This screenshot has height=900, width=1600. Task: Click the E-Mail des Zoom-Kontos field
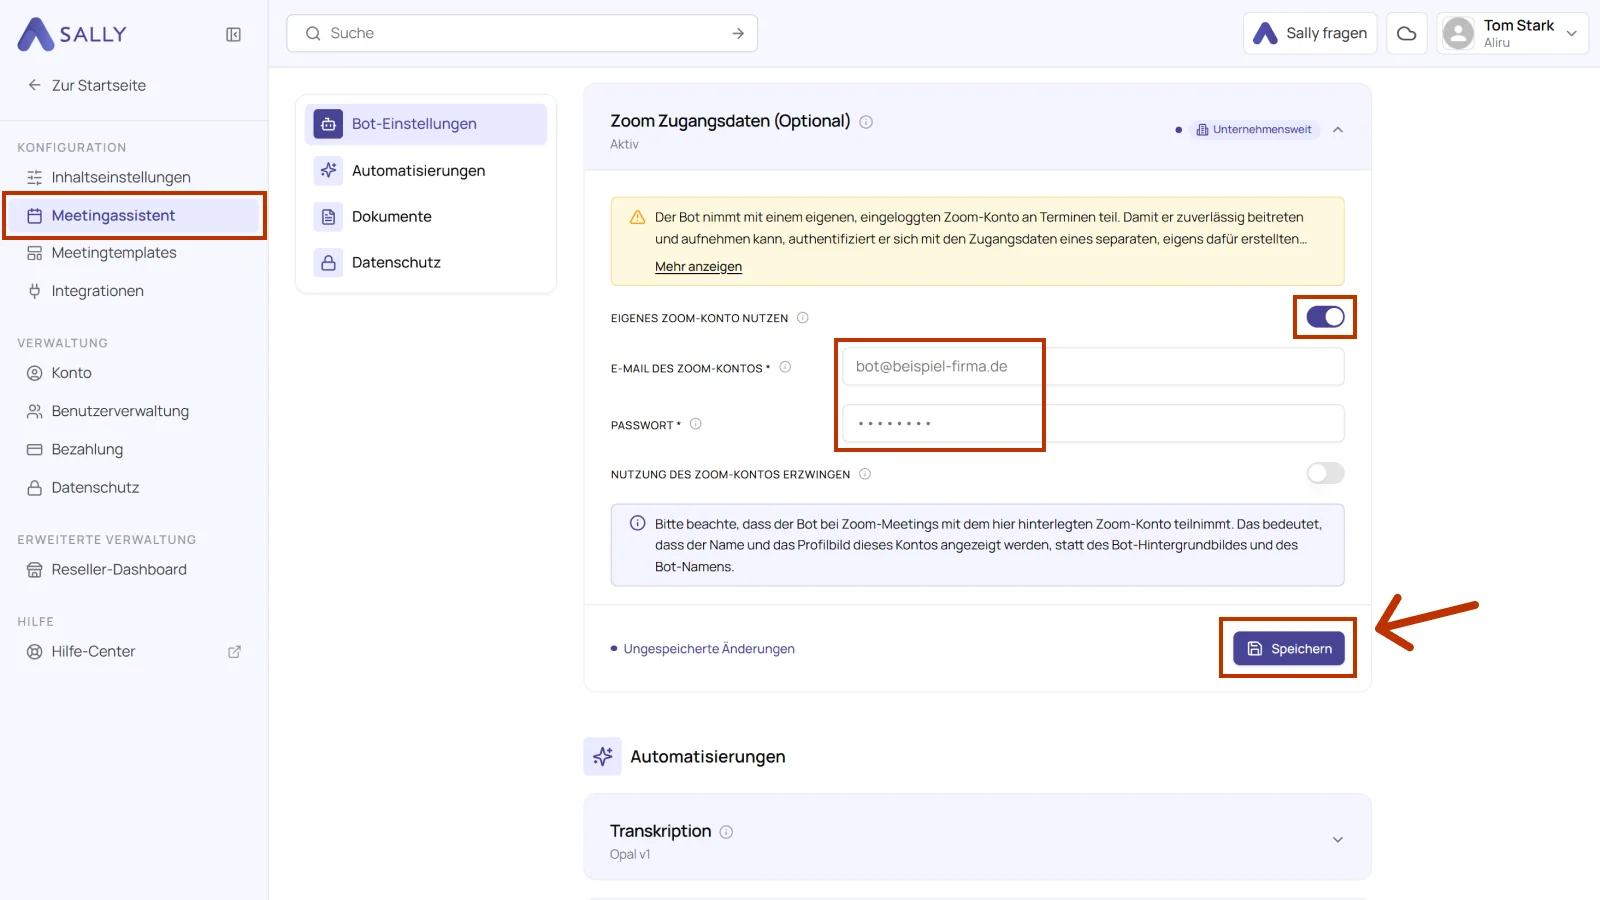[1093, 367]
